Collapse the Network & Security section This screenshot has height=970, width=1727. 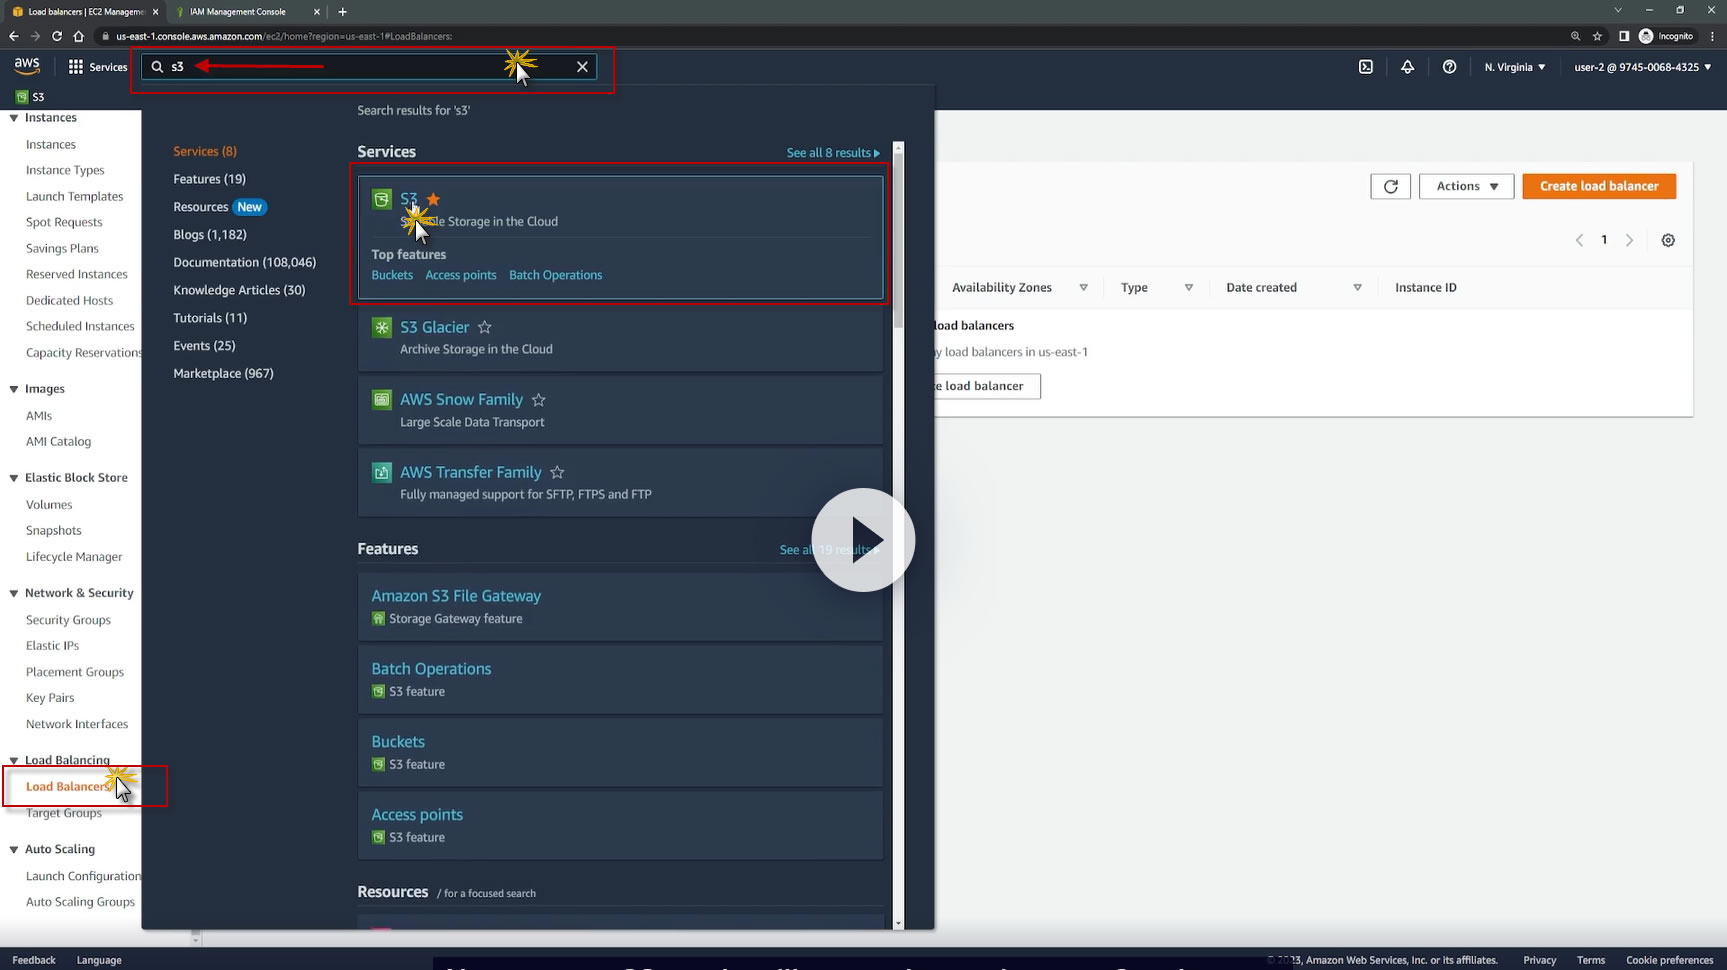coord(14,593)
